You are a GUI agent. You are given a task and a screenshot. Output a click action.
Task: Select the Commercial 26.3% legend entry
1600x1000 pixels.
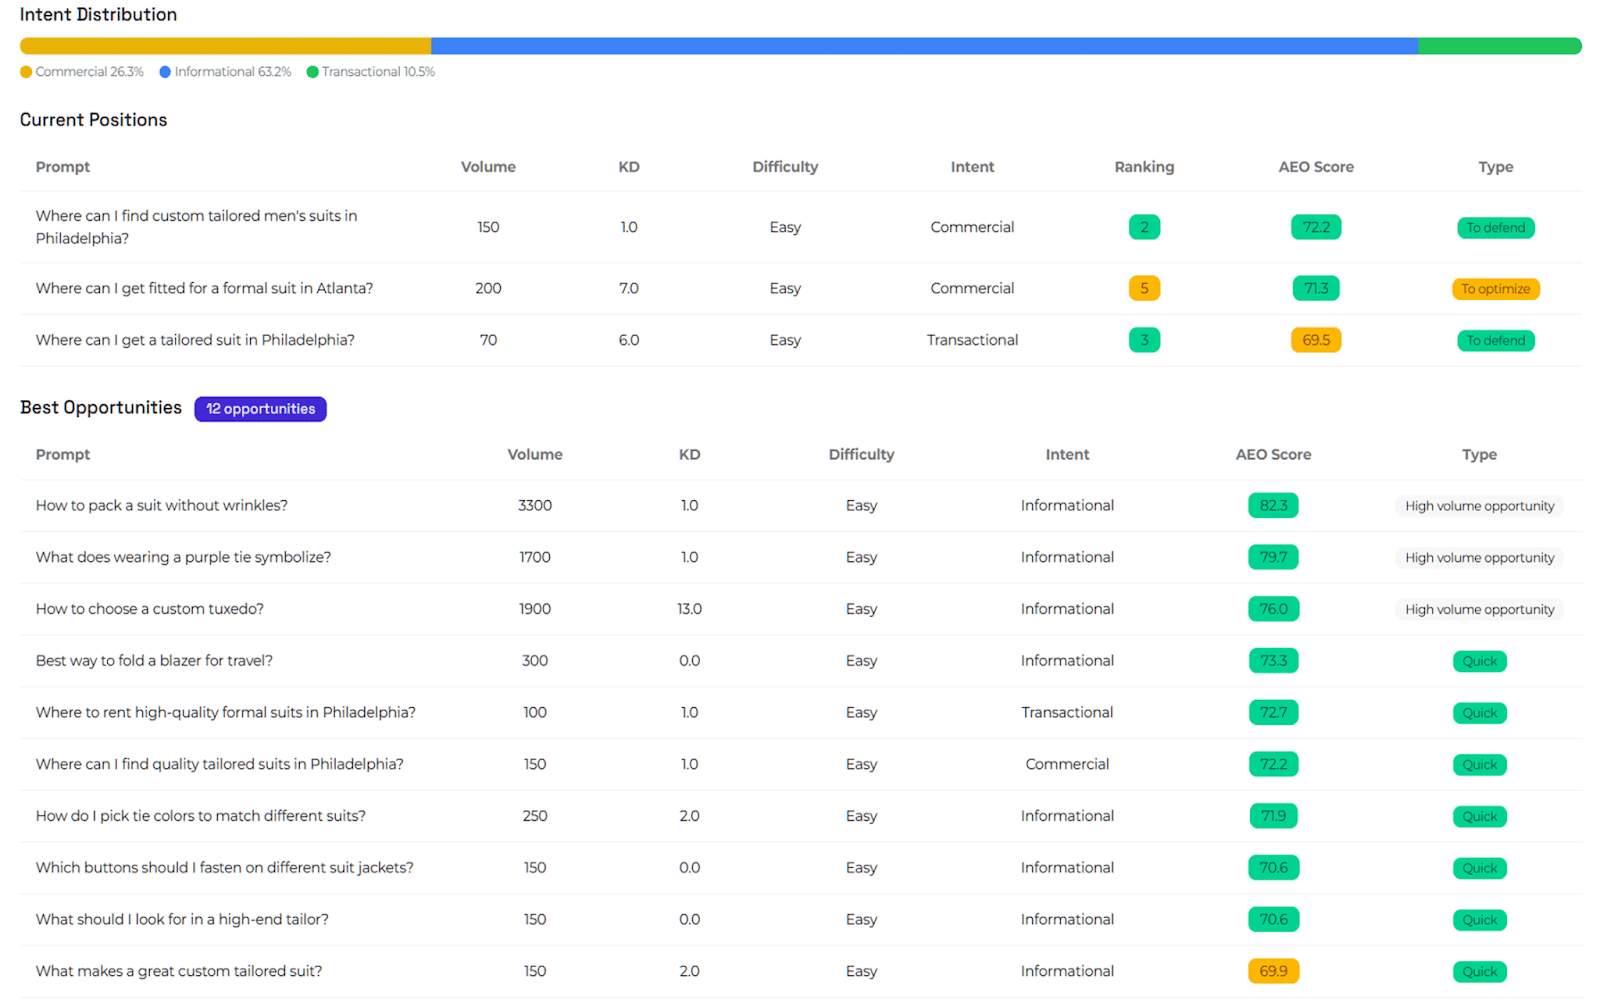[82, 72]
